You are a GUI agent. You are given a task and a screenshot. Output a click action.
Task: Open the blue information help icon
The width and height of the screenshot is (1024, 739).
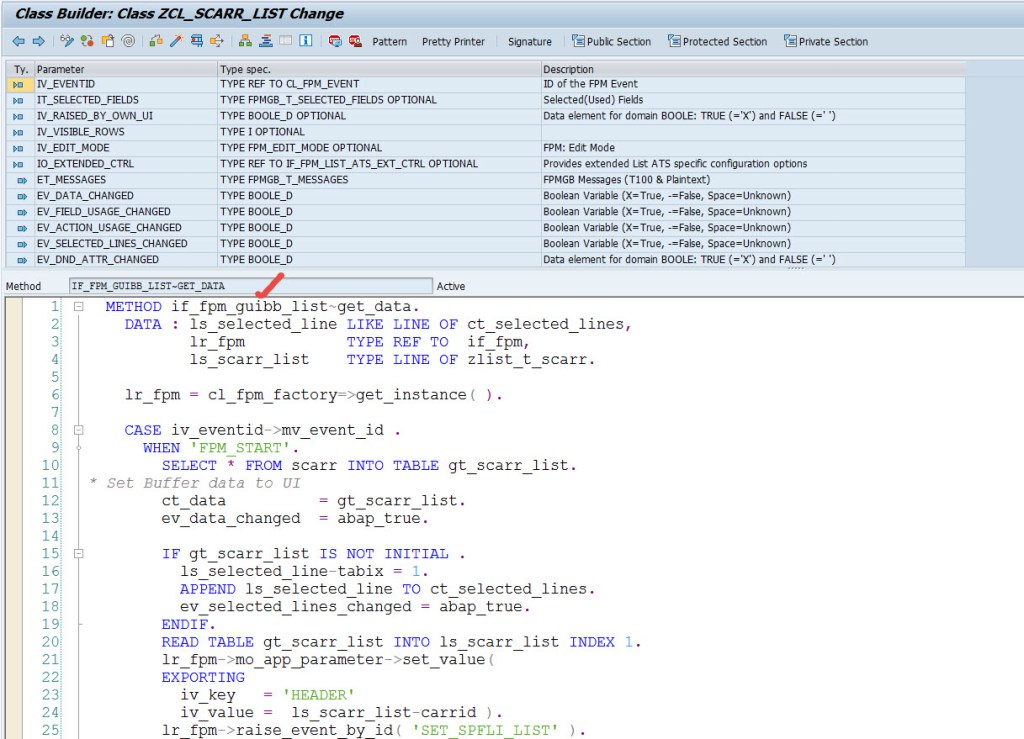(x=306, y=41)
